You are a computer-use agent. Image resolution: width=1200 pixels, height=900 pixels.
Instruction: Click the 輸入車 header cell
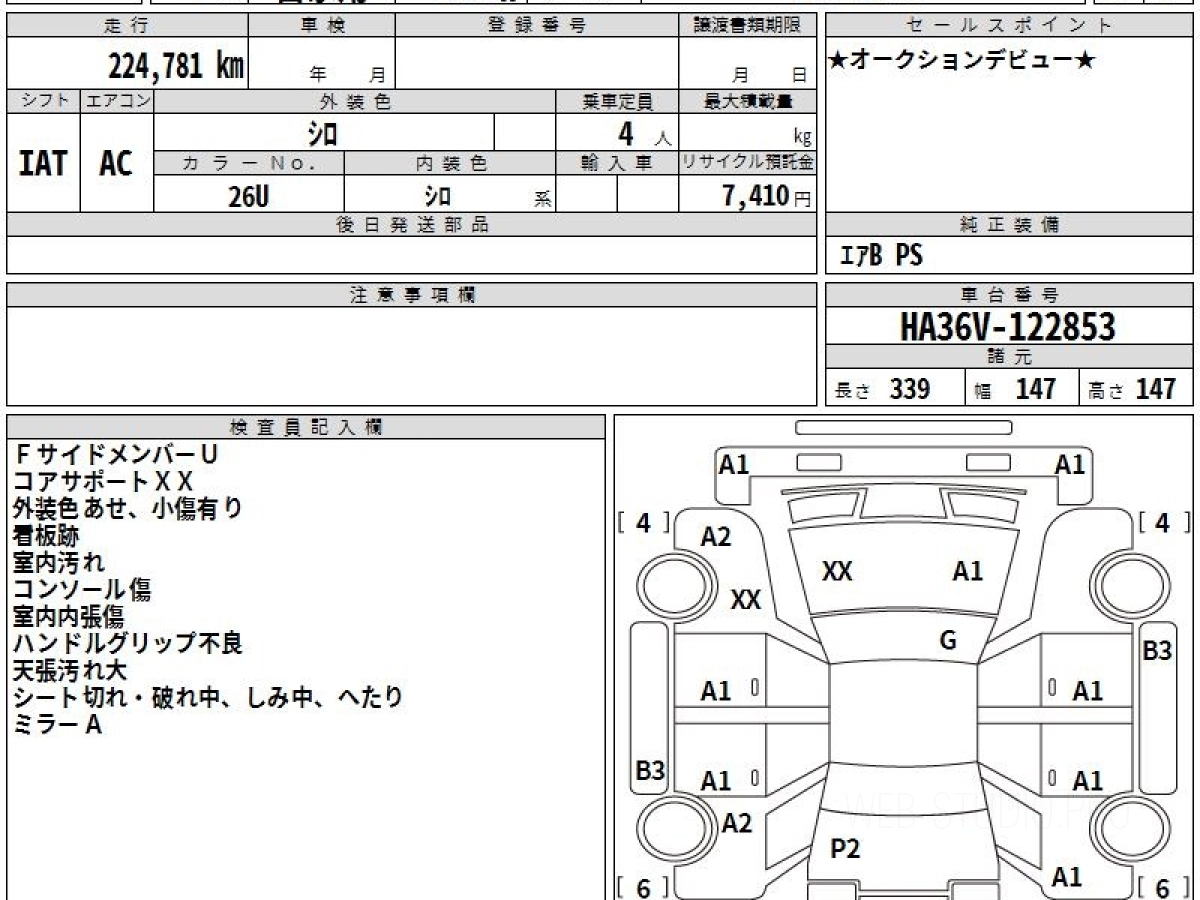[617, 163]
